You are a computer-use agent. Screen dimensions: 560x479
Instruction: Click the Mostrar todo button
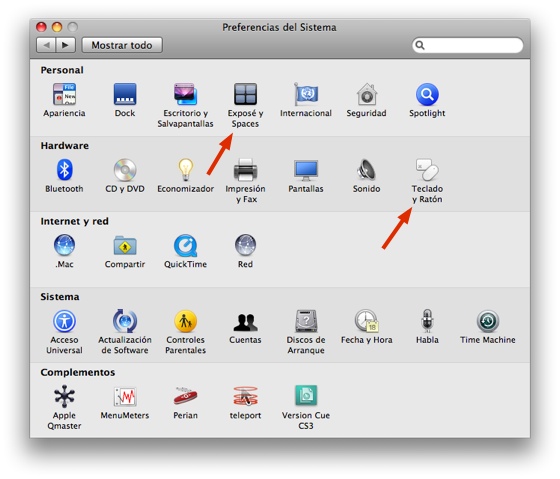(122, 45)
